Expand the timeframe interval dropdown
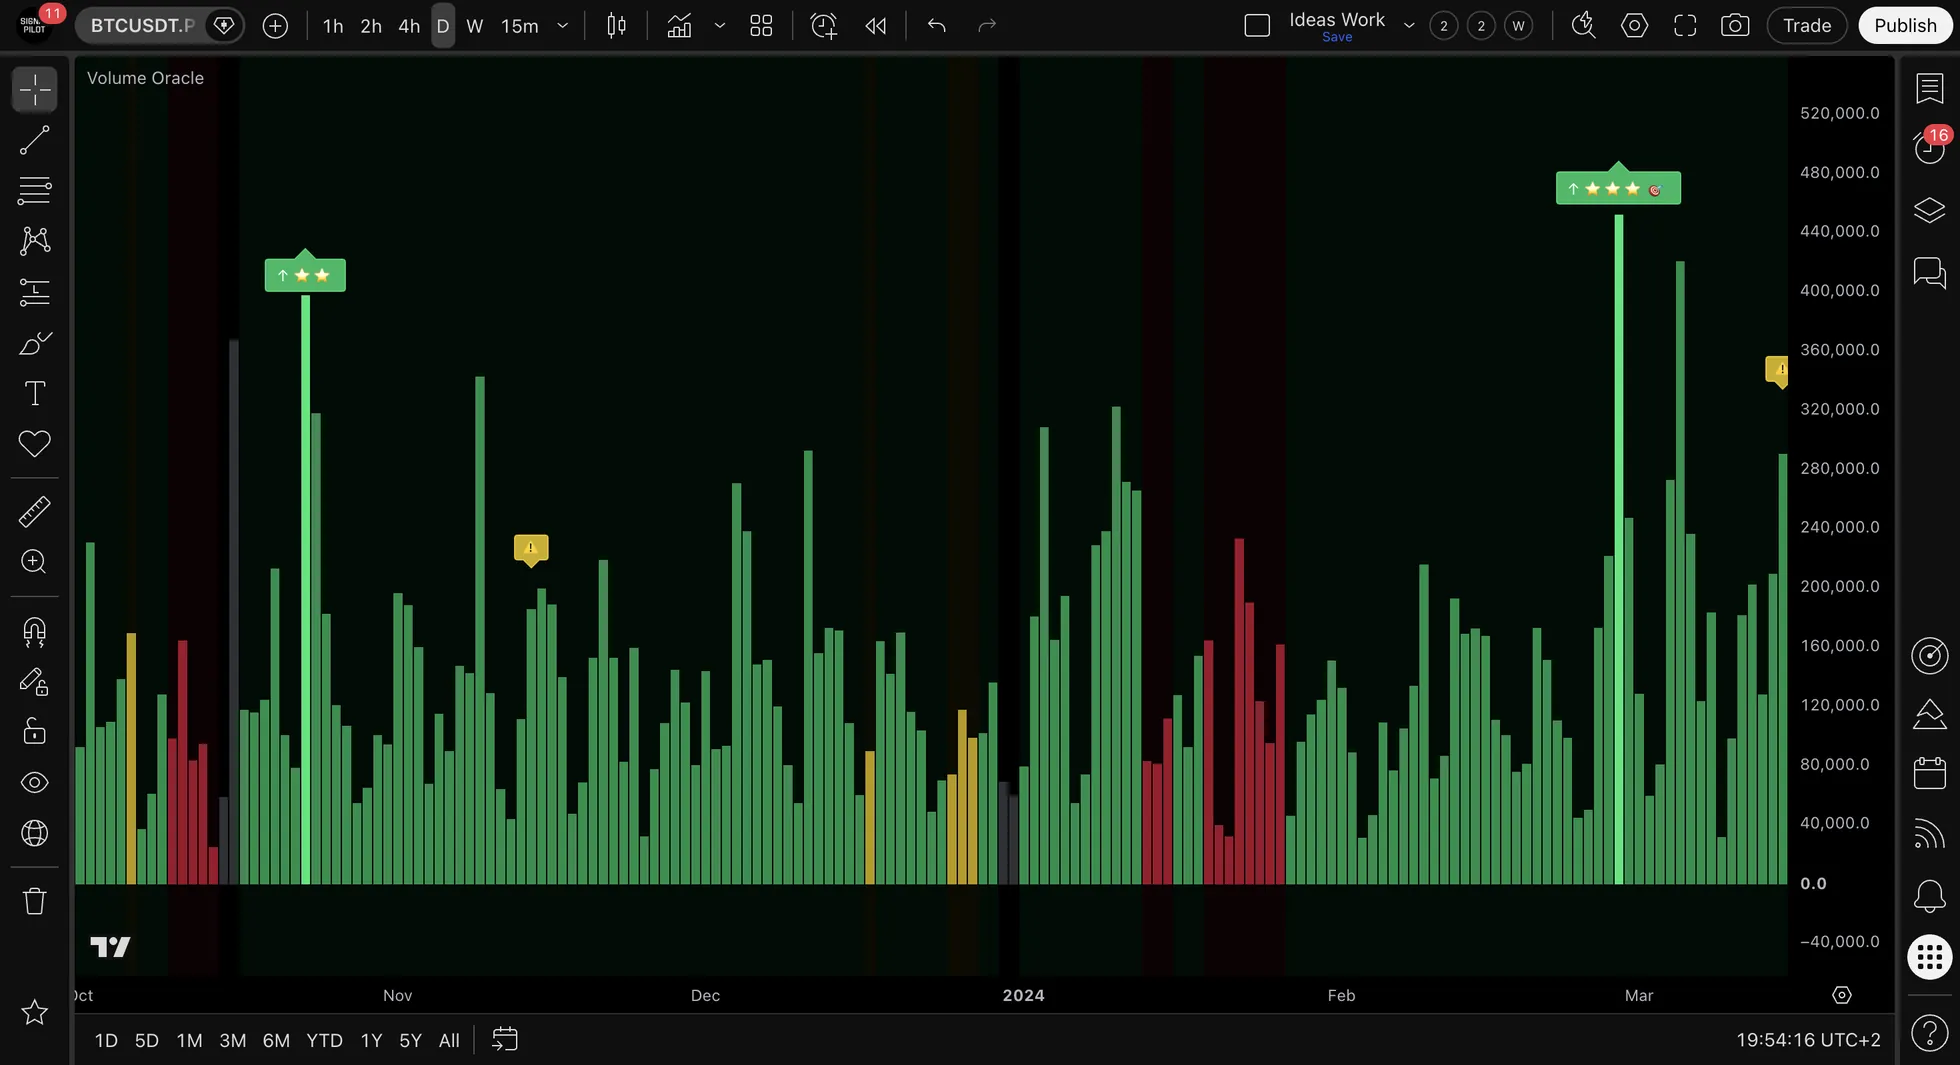Viewport: 1960px width, 1065px height. (563, 26)
